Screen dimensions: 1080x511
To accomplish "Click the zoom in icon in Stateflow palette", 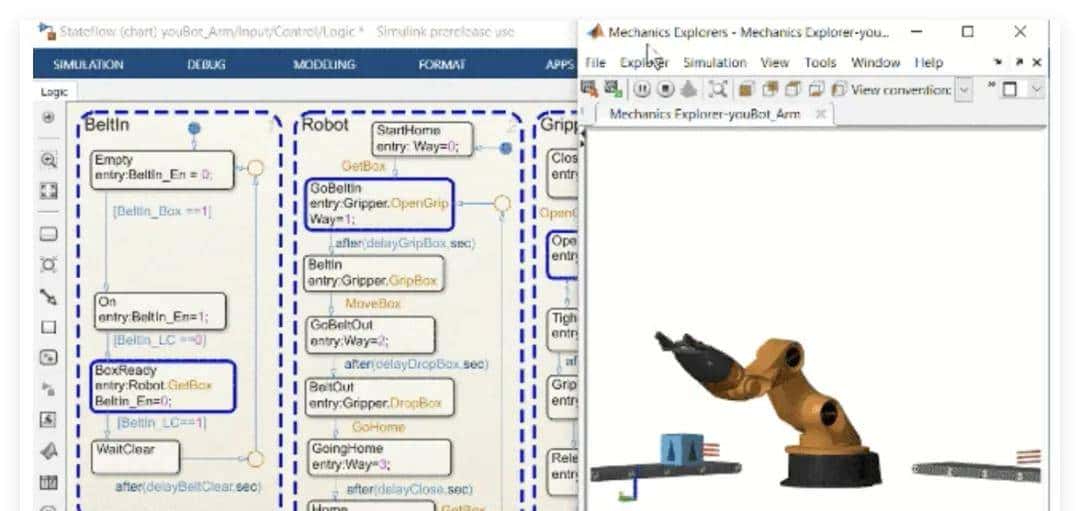I will pos(48,160).
